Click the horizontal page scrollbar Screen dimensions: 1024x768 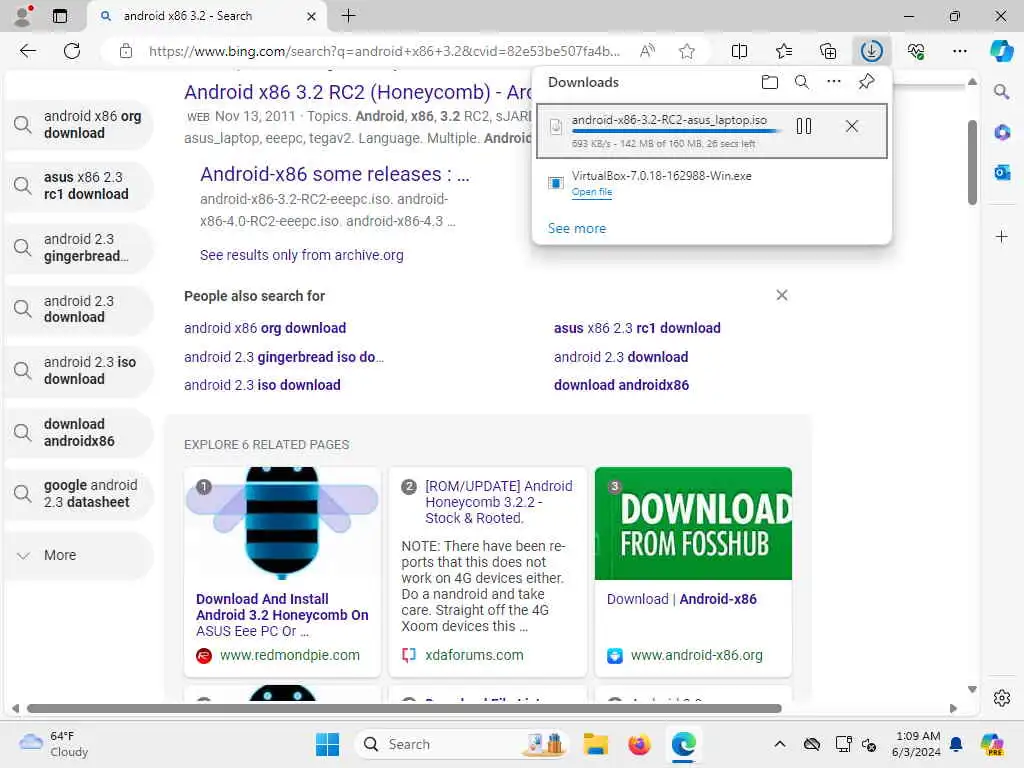tap(404, 709)
